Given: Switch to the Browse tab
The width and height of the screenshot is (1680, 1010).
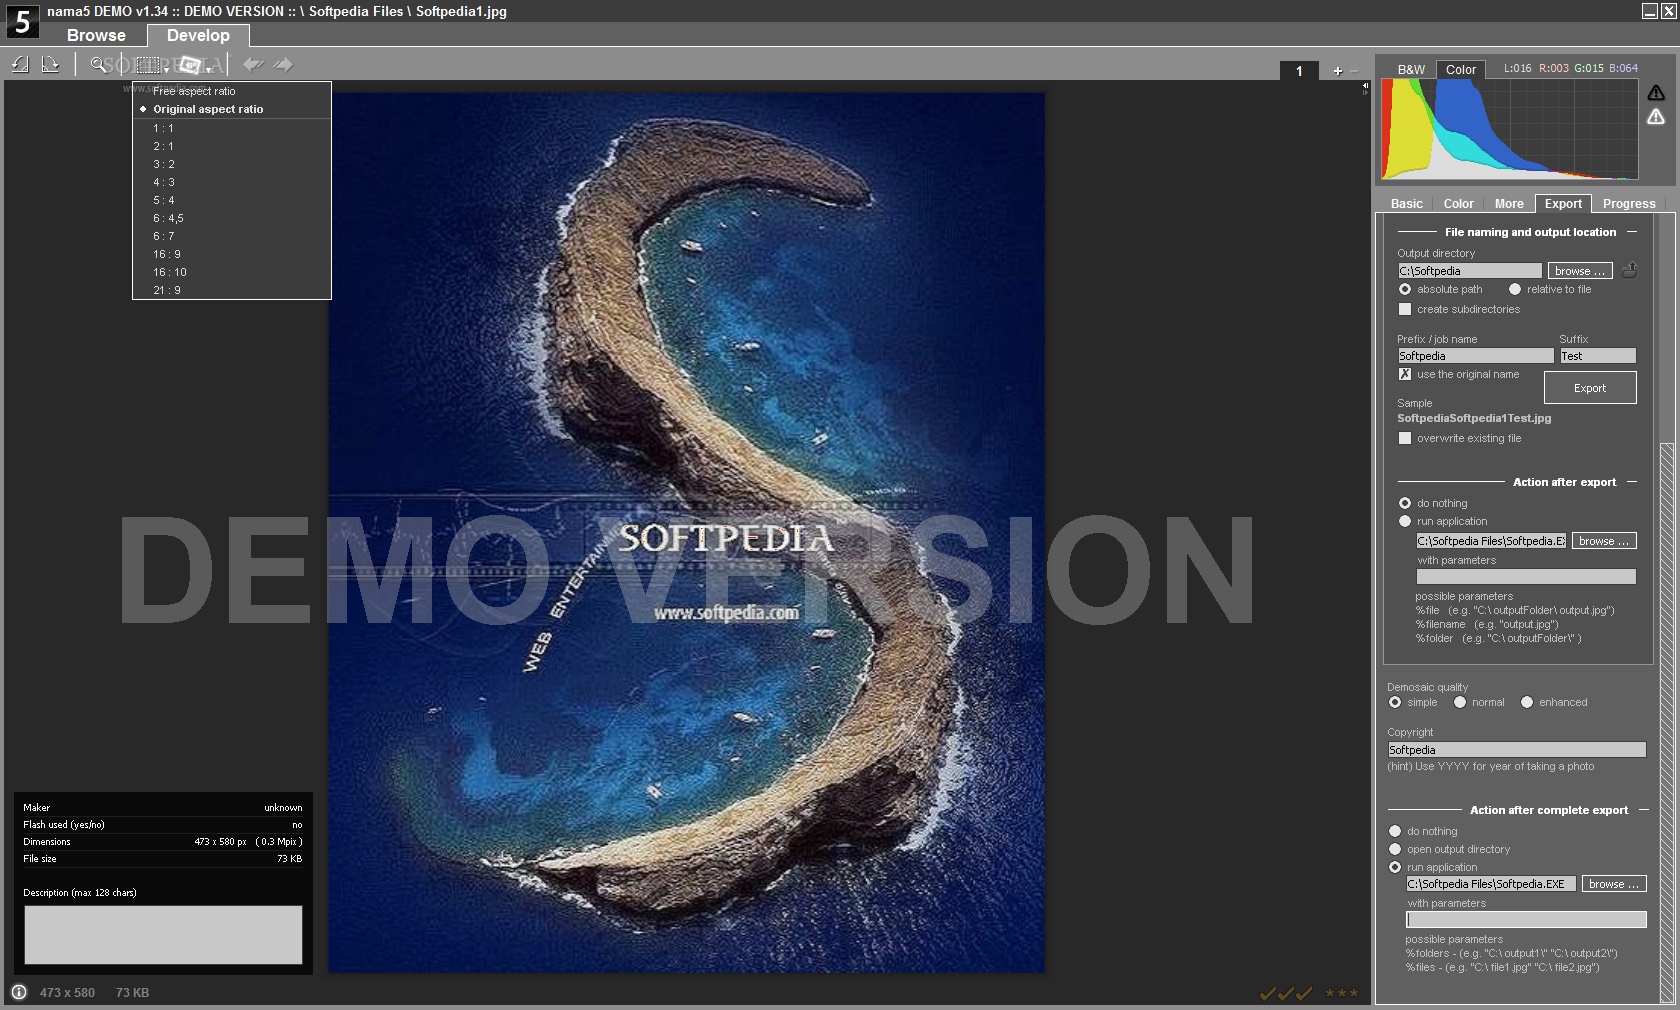Looking at the screenshot, I should pyautogui.click(x=96, y=35).
